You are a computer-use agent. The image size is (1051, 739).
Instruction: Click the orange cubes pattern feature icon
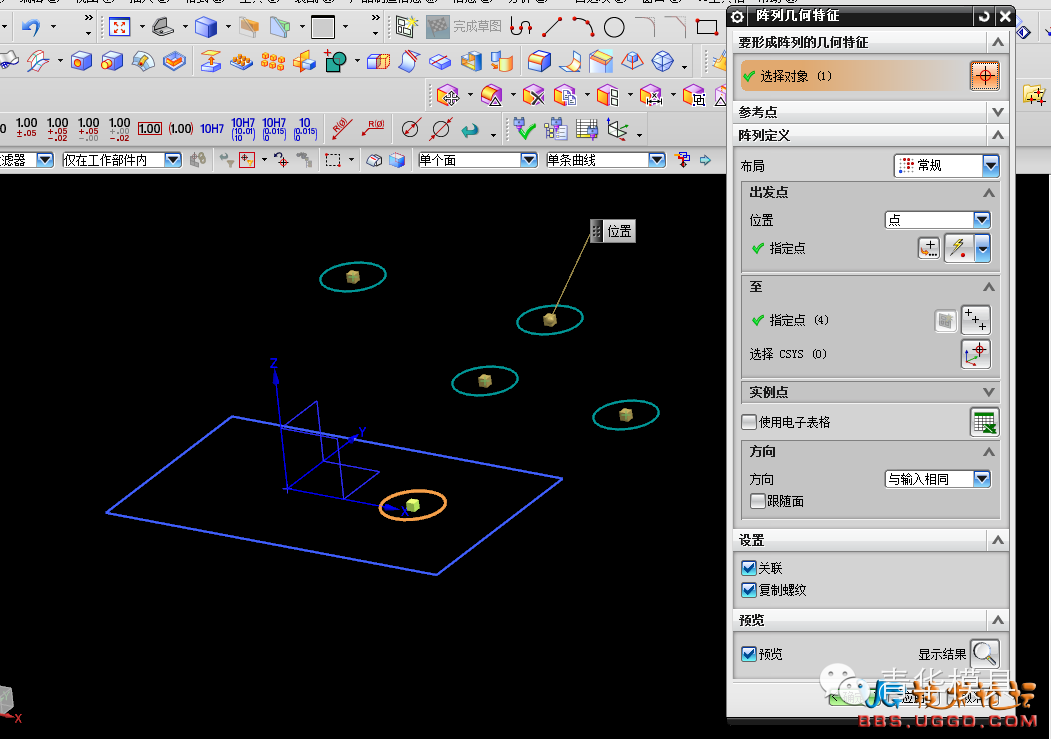(273, 62)
